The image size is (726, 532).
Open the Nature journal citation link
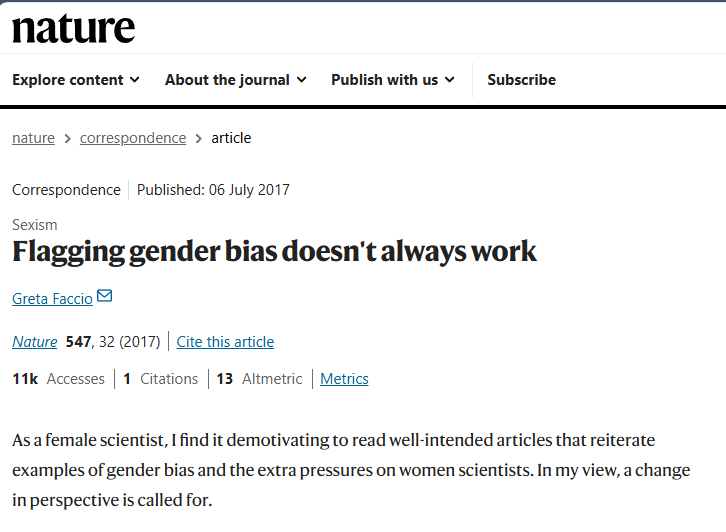point(34,342)
